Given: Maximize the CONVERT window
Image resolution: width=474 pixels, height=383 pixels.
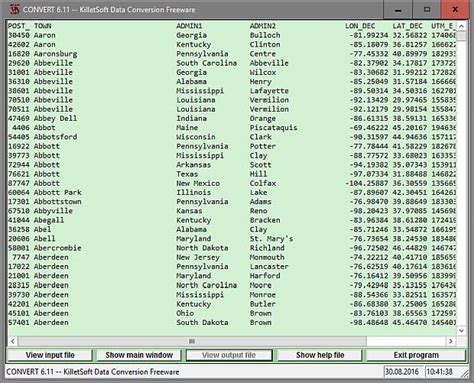Looking at the screenshot, I should 427,10.
